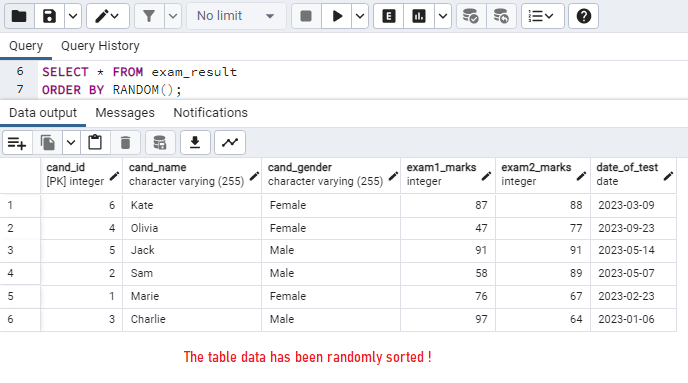The image size is (688, 383).
Task: Click the cell containing Kate
Action: click(192, 205)
